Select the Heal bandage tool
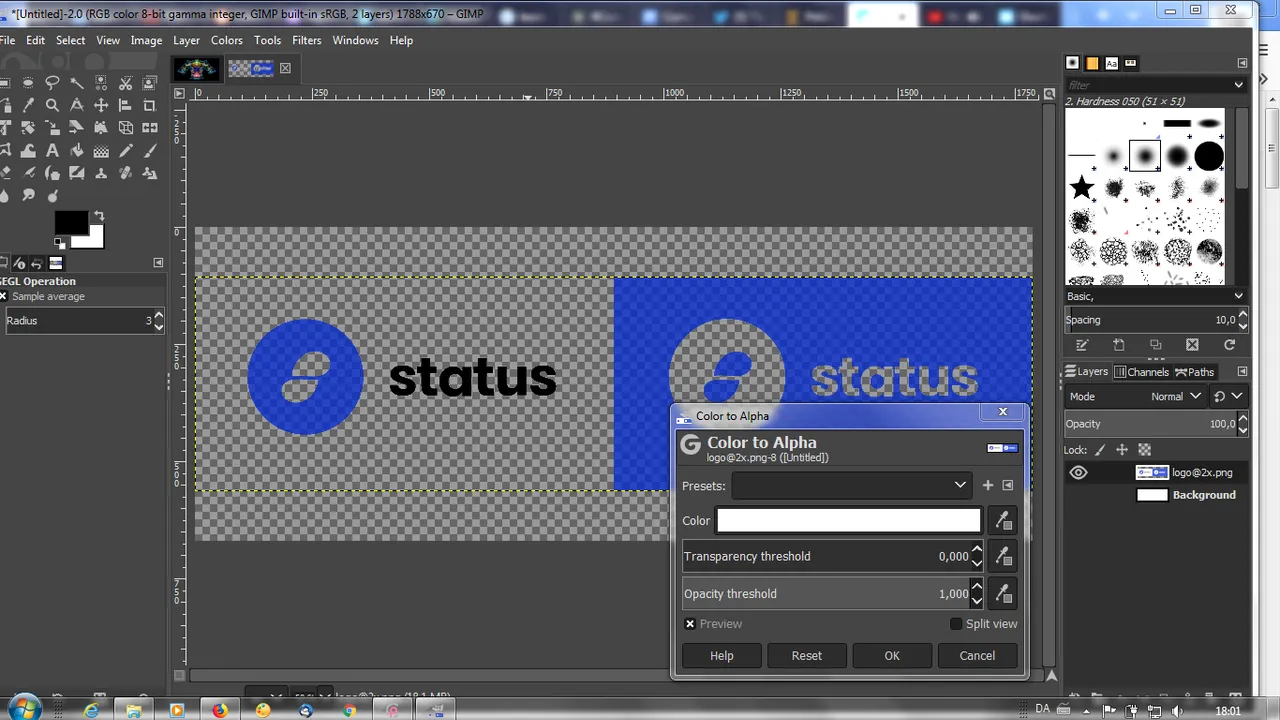 [125, 173]
